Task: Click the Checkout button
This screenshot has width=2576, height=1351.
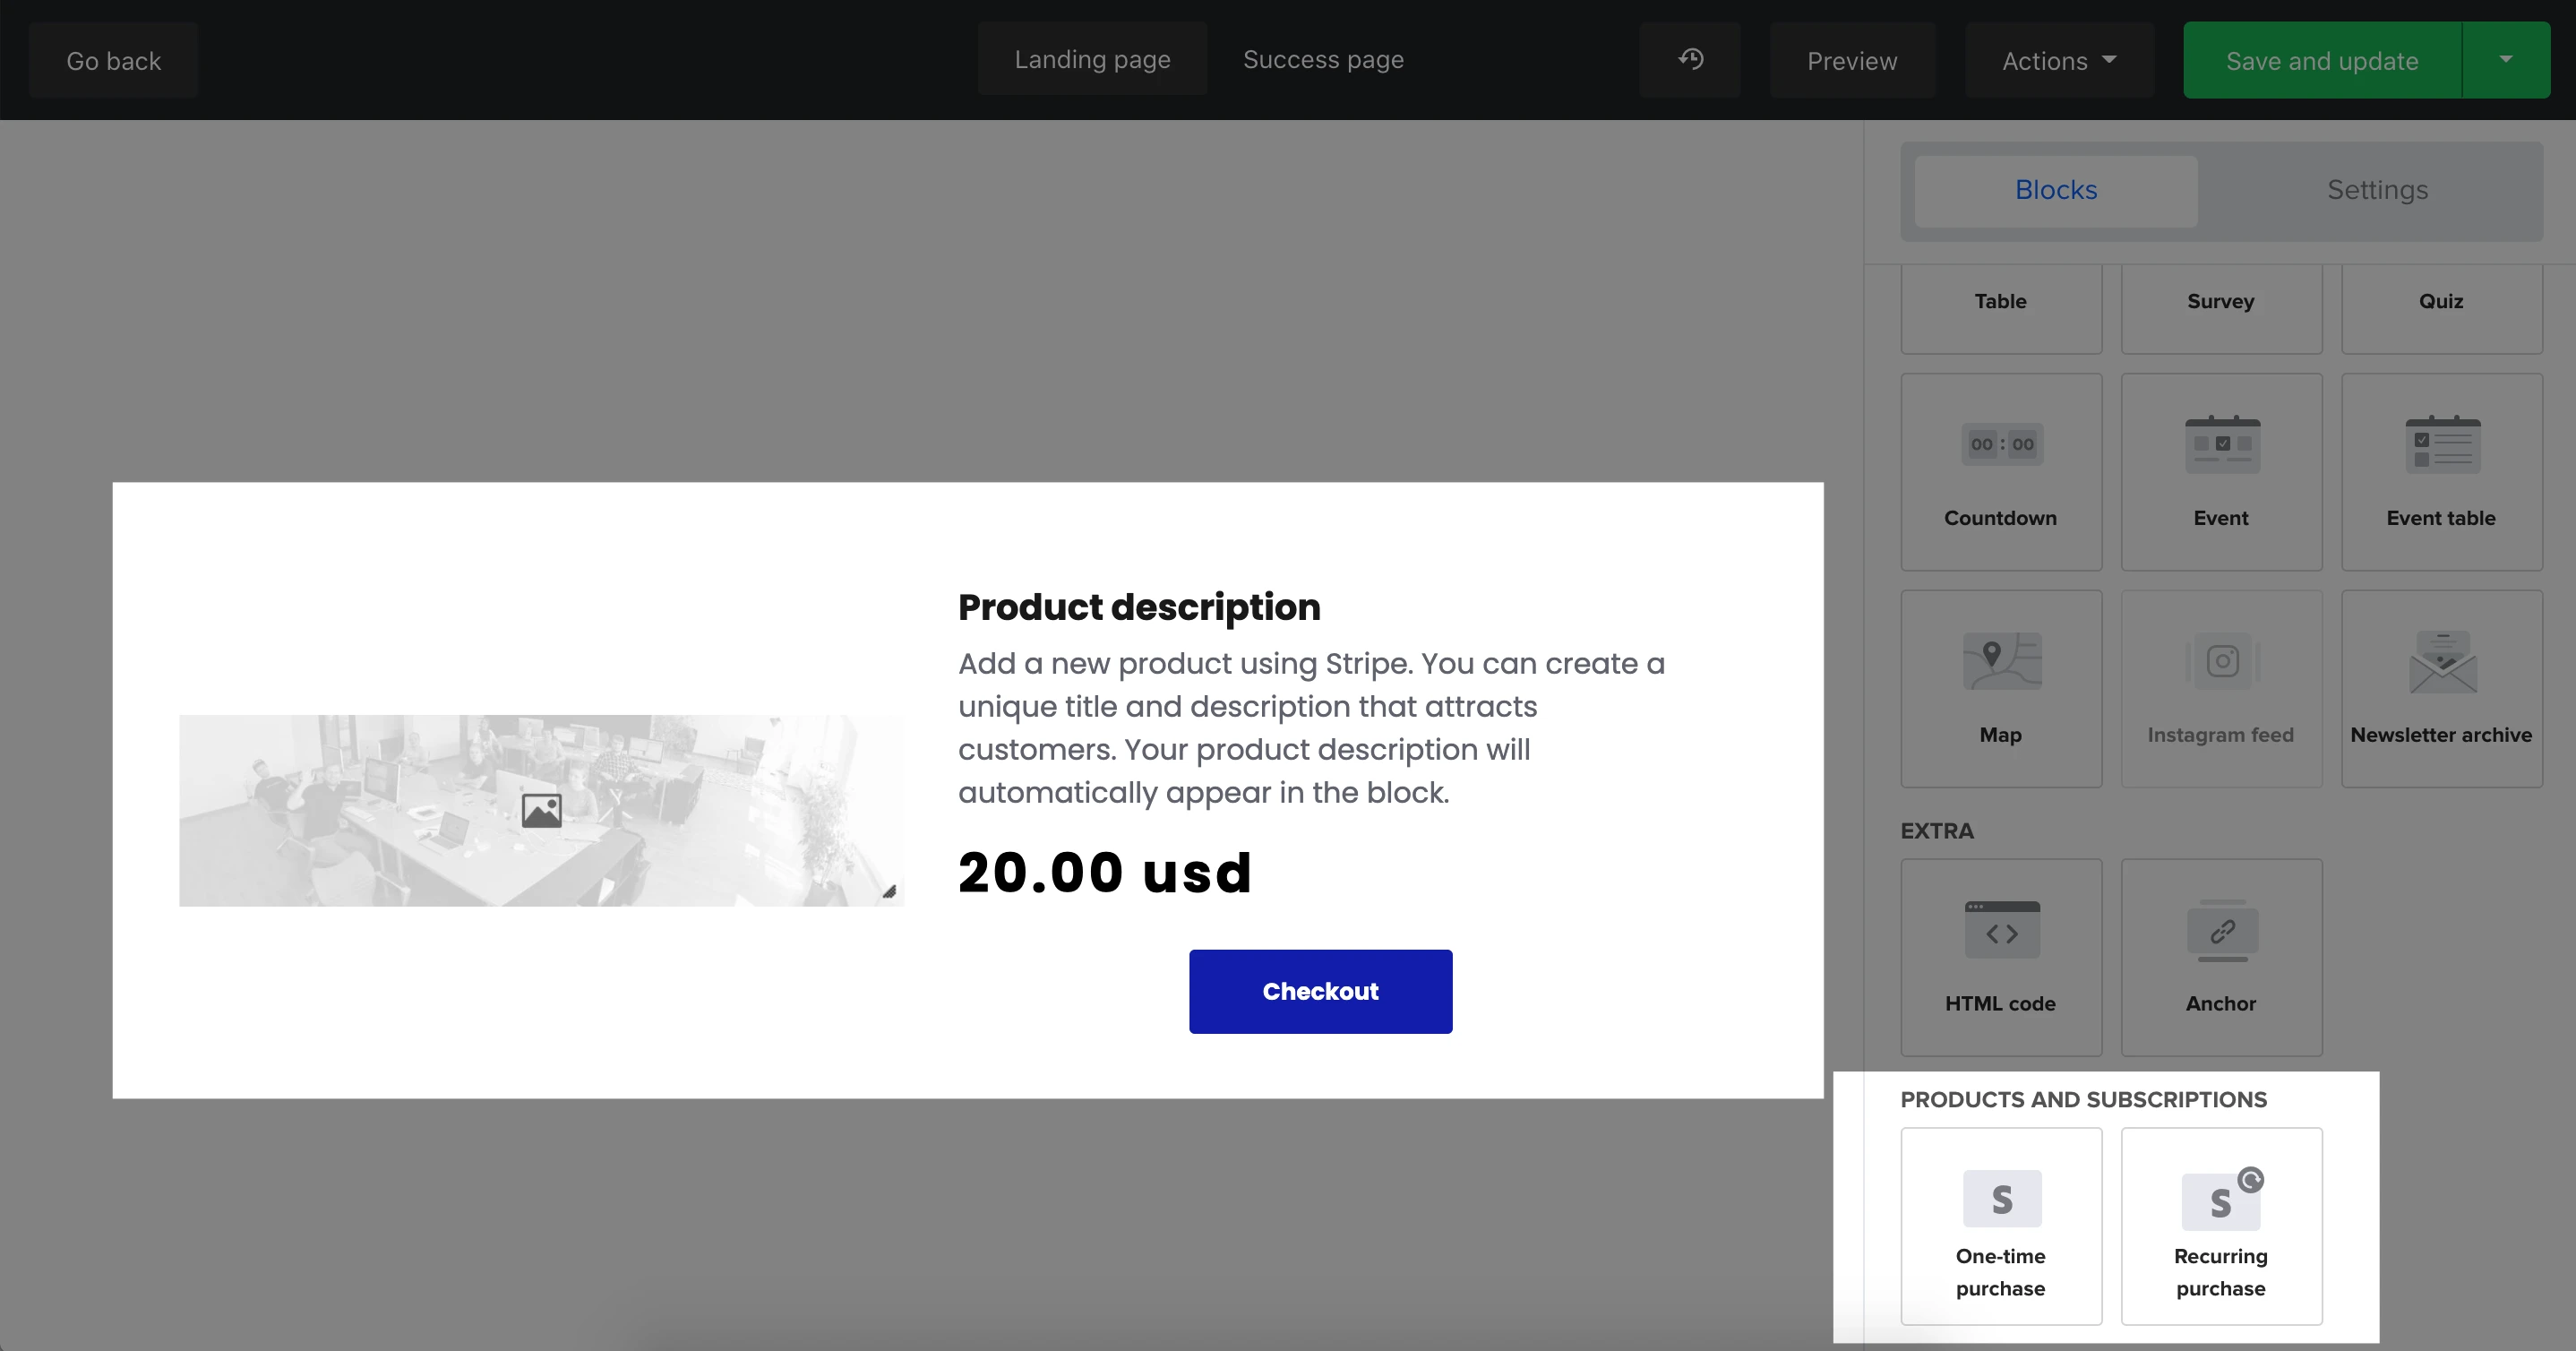Action: point(1320,992)
